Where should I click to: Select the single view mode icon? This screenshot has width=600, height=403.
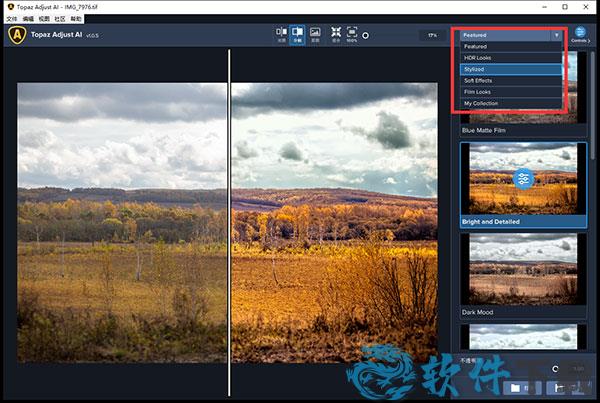point(281,33)
